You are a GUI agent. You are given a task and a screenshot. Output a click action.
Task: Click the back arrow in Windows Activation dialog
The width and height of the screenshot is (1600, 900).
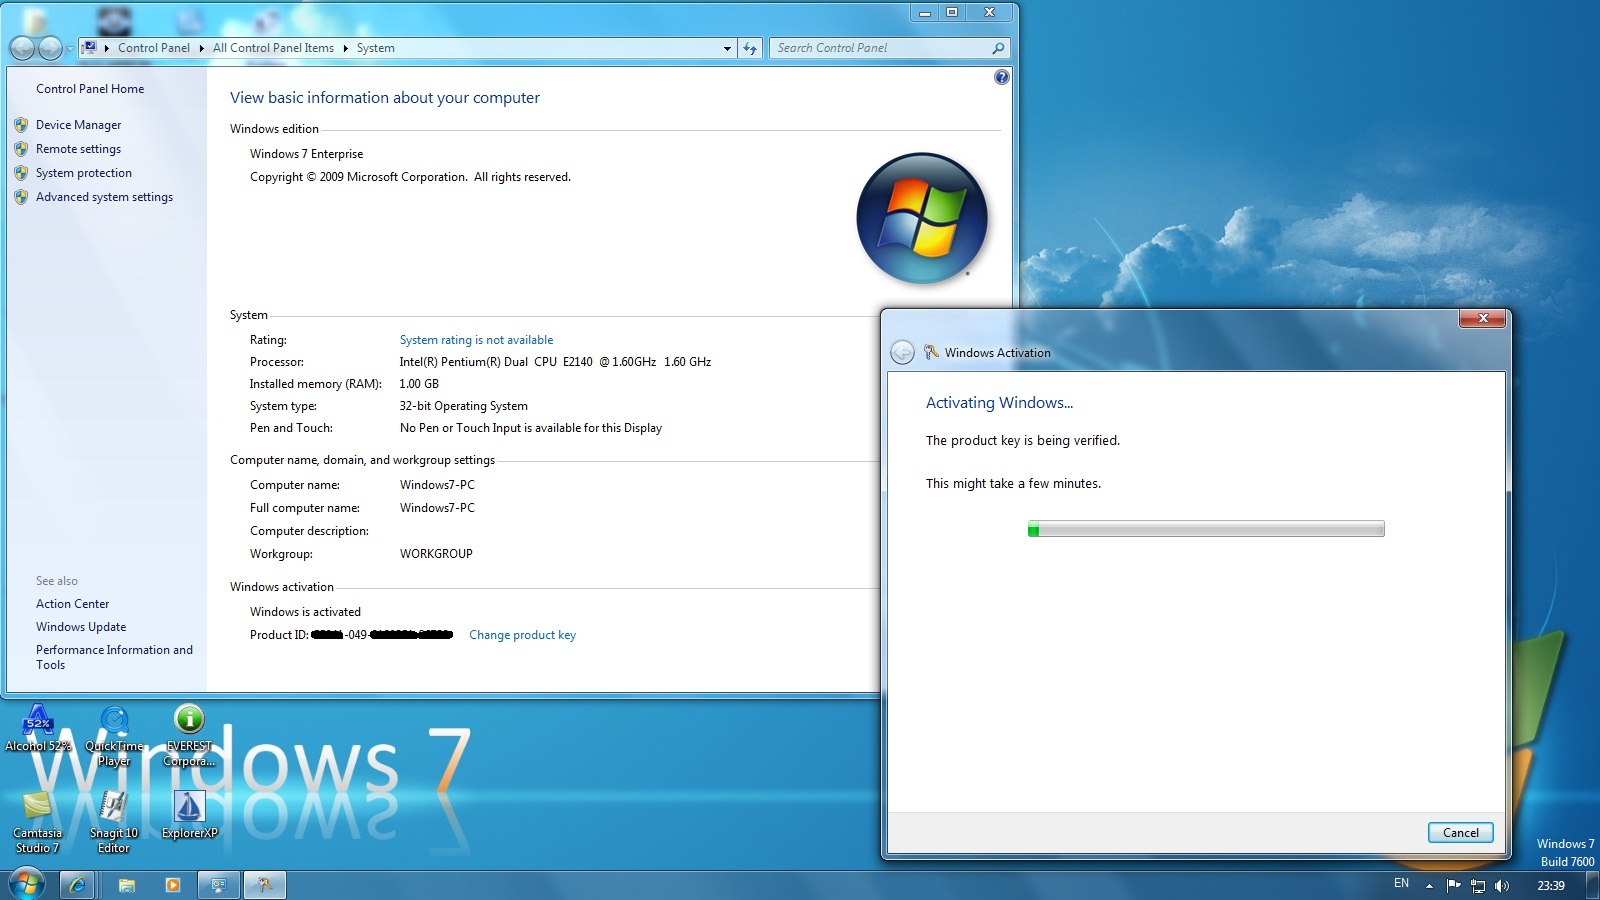pyautogui.click(x=902, y=352)
